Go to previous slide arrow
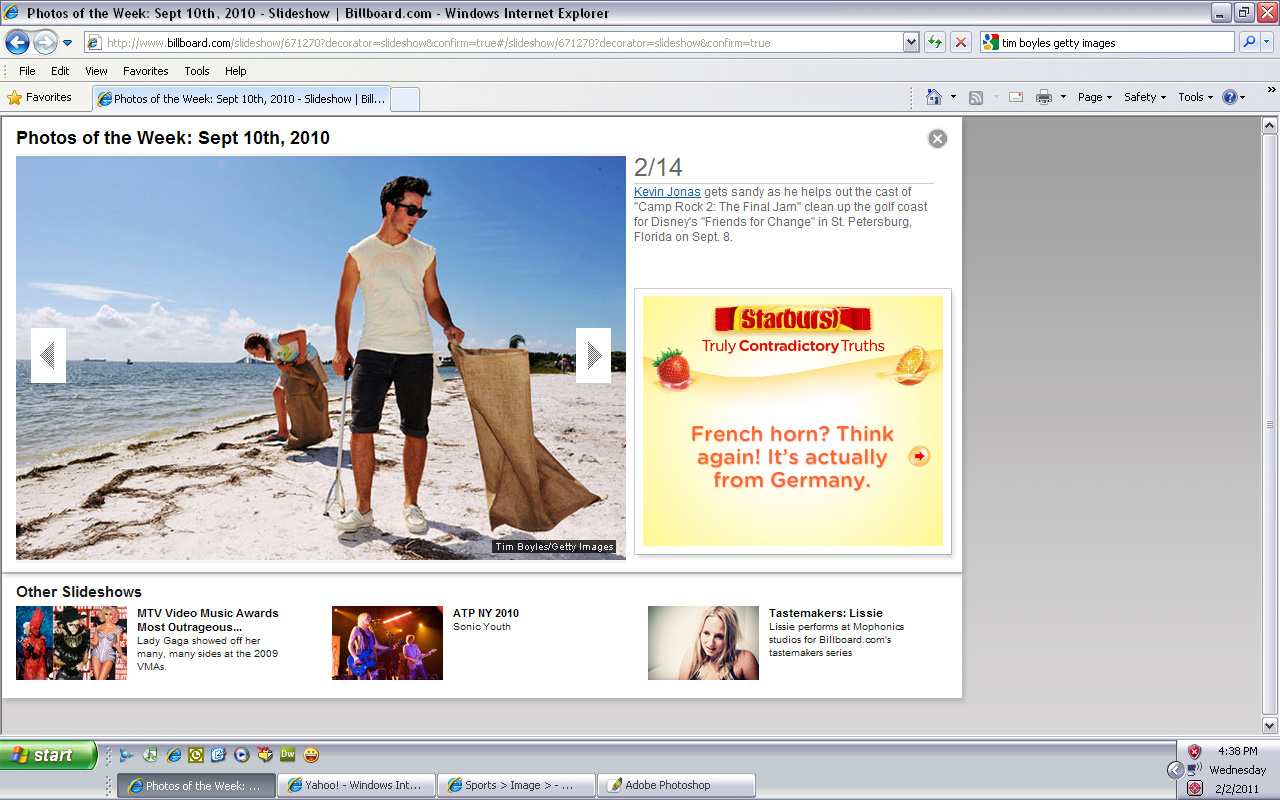 (x=48, y=355)
